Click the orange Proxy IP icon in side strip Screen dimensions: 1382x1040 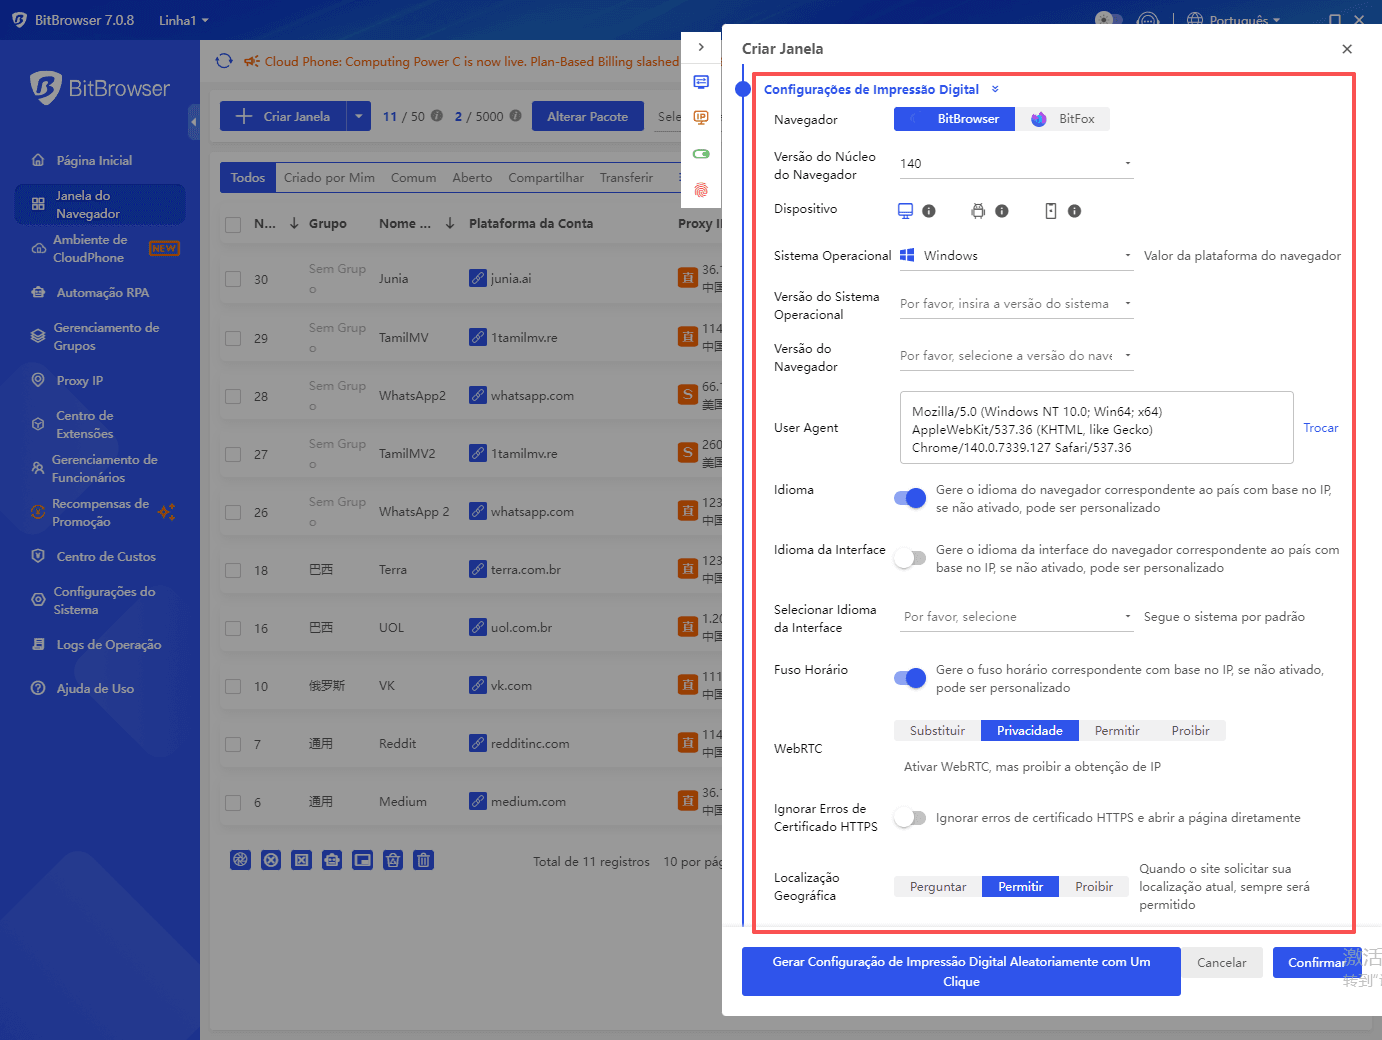701,117
